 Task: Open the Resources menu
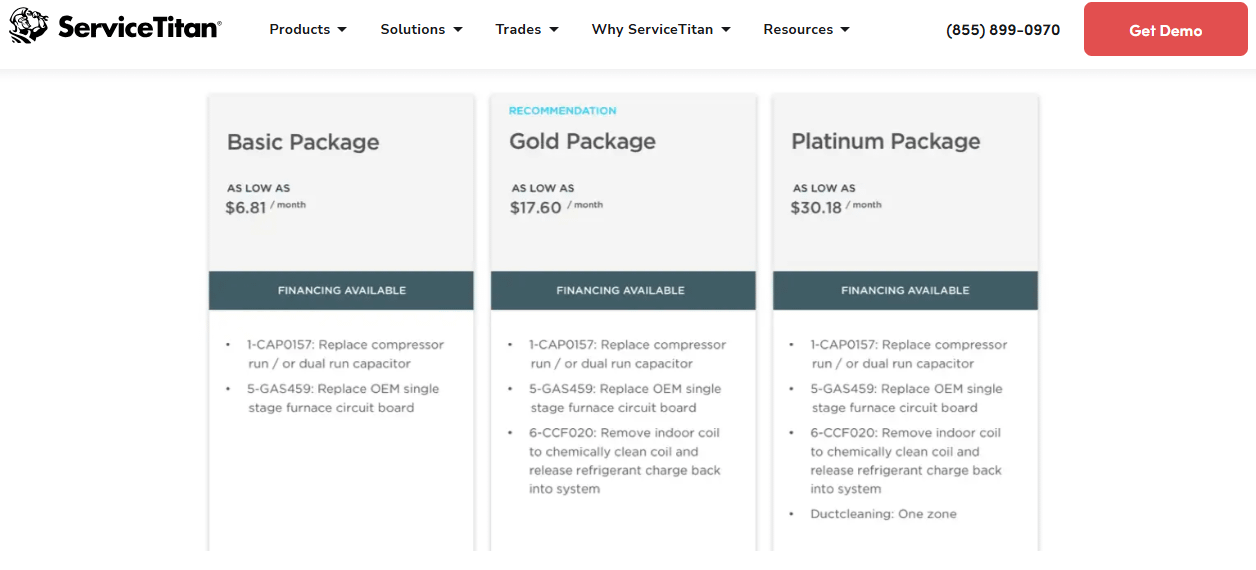(x=806, y=29)
